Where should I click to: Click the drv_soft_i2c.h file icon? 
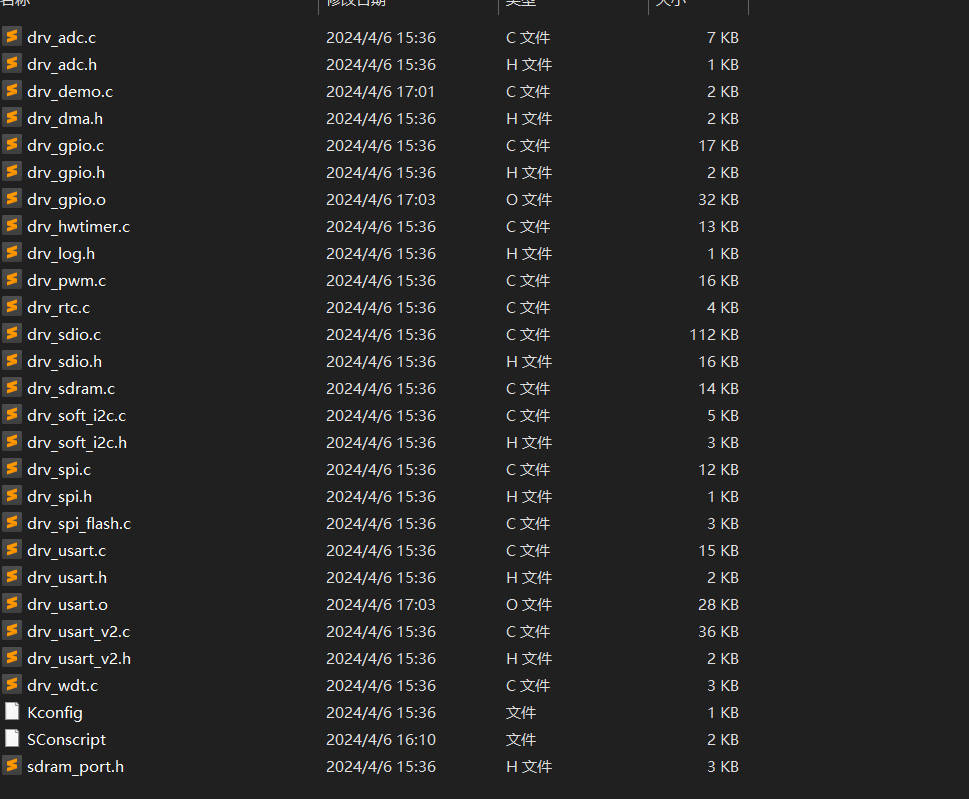tap(12, 441)
